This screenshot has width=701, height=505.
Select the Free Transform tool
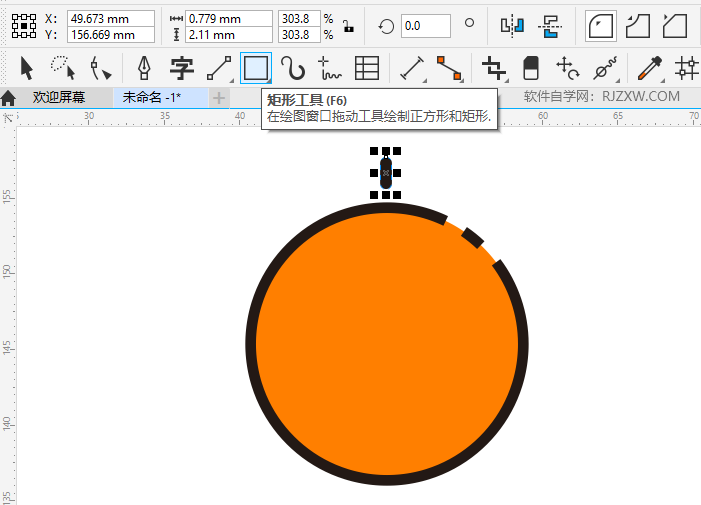click(567, 68)
